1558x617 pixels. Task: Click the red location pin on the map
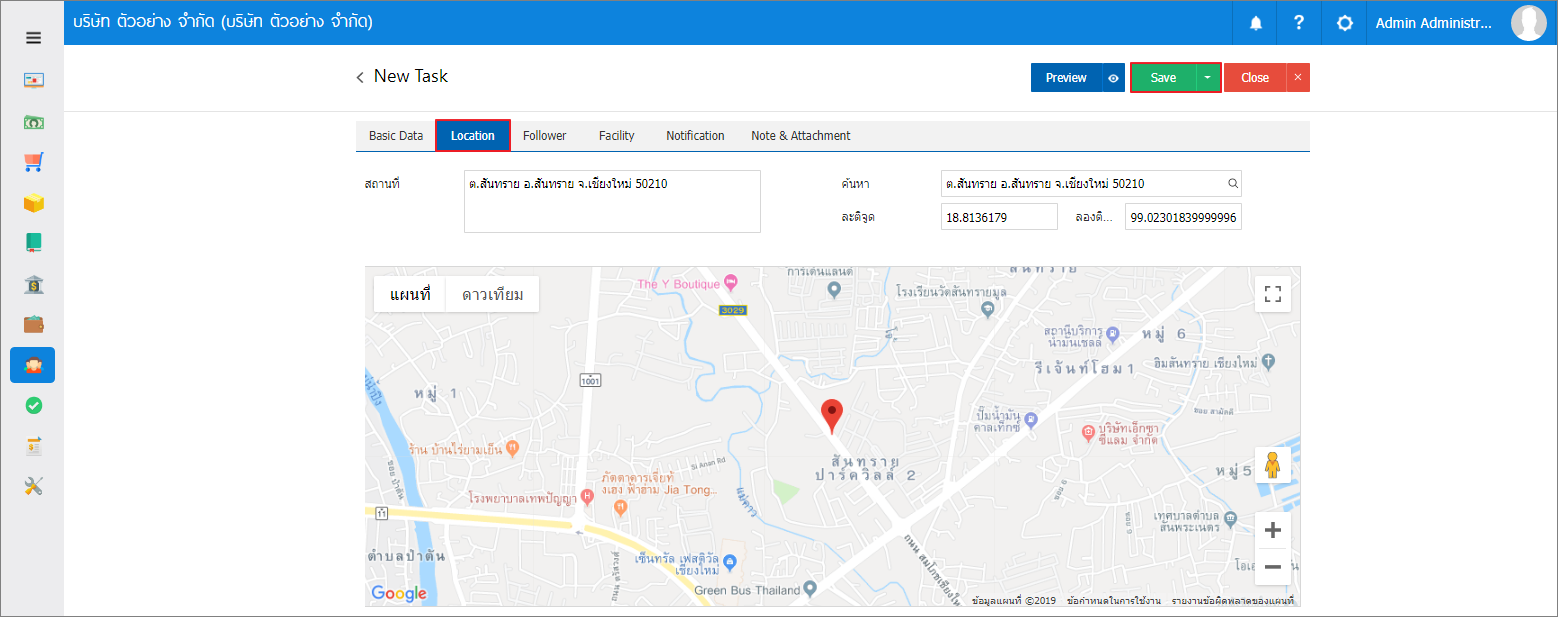[831, 415]
